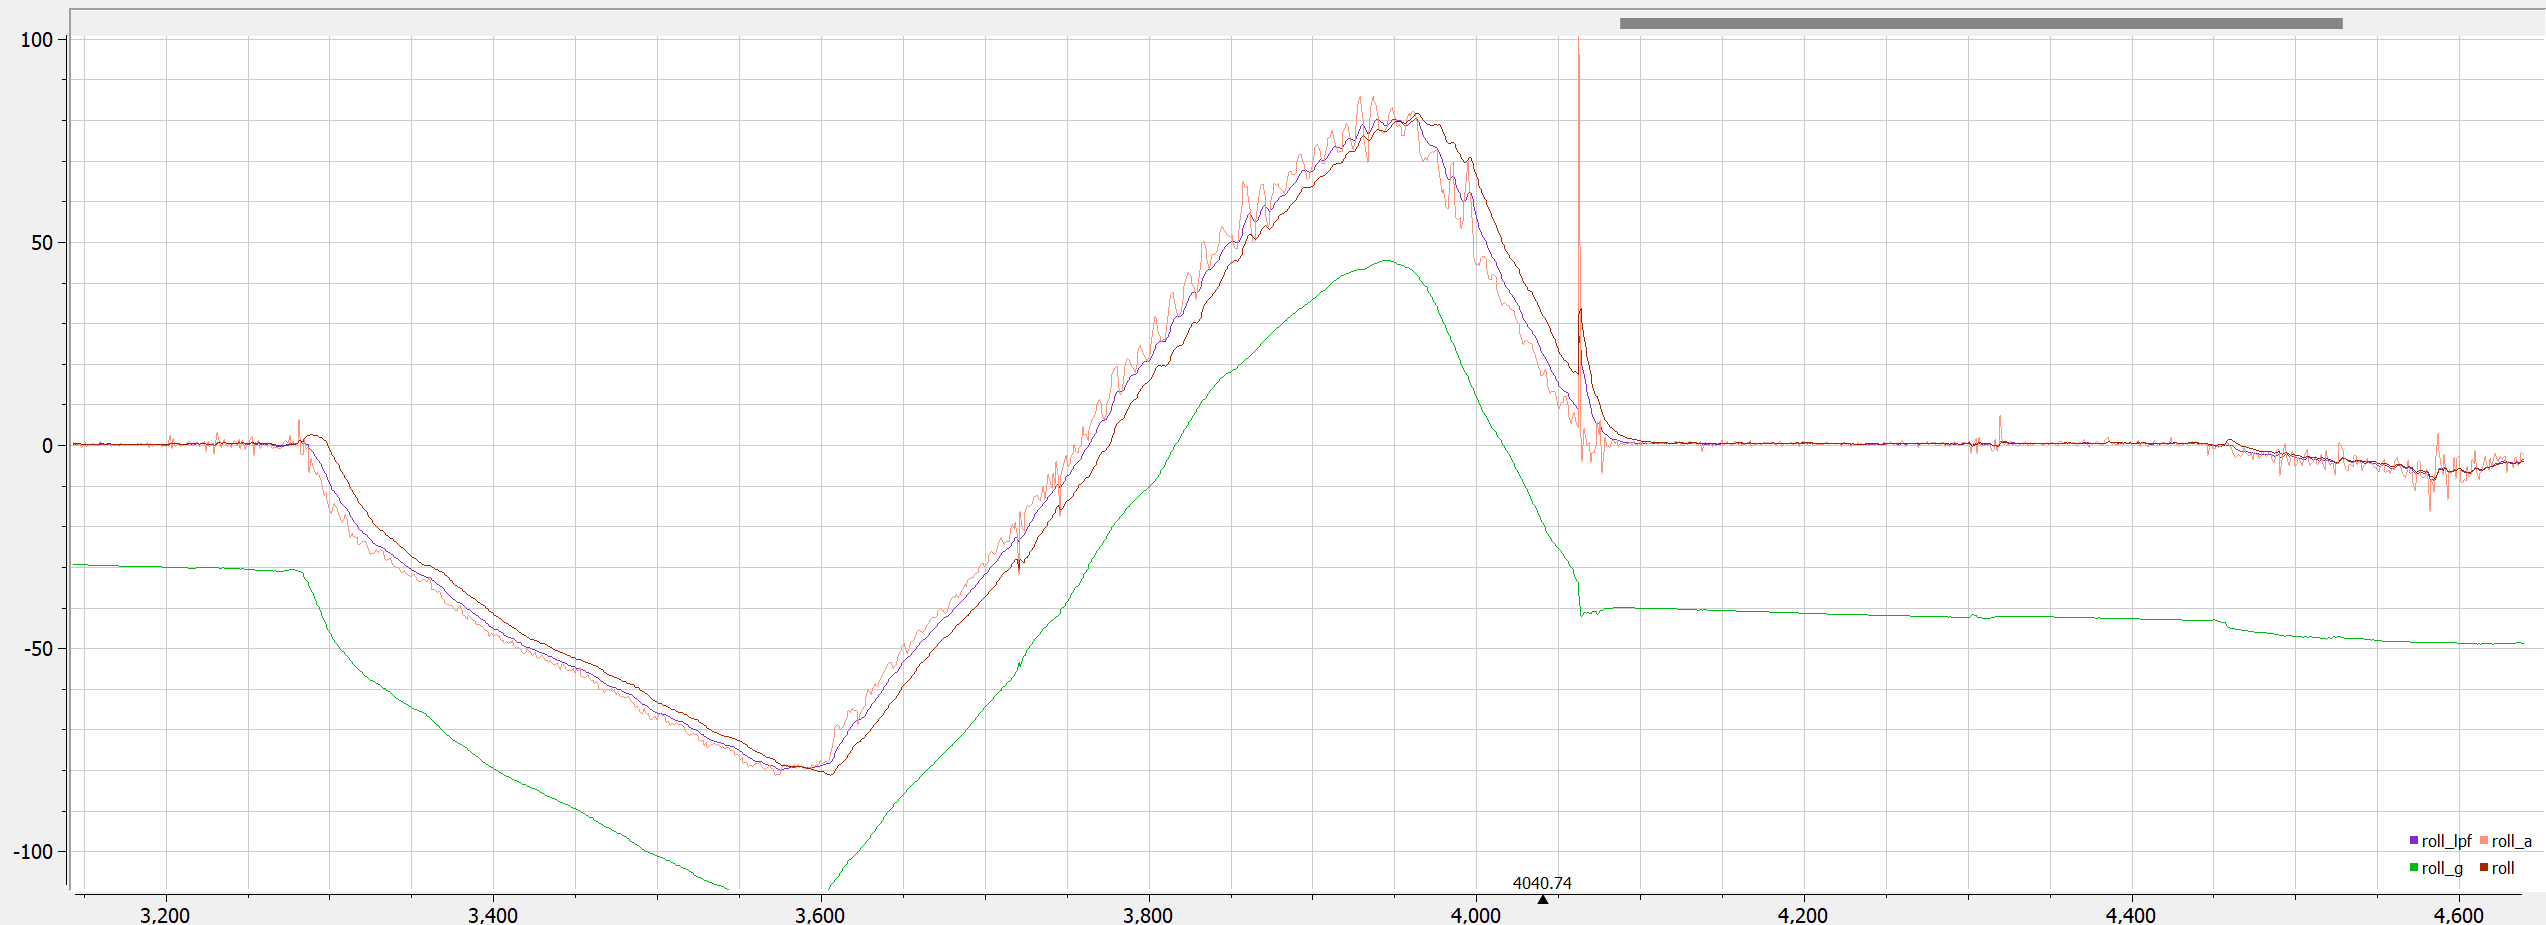Click the 3,400 x-axis tick label
The height and width of the screenshot is (925, 2546).
point(493,915)
